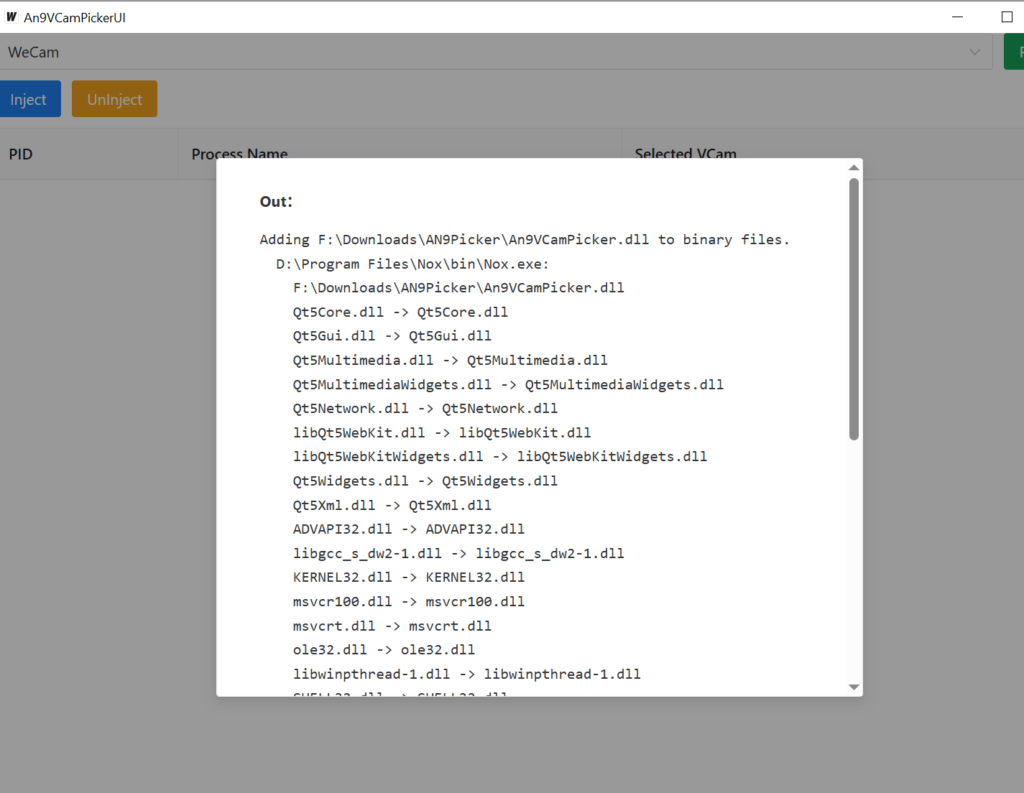This screenshot has width=1024, height=793.
Task: Click the An9VCamPickerUI app icon in title bar
Action: point(12,17)
